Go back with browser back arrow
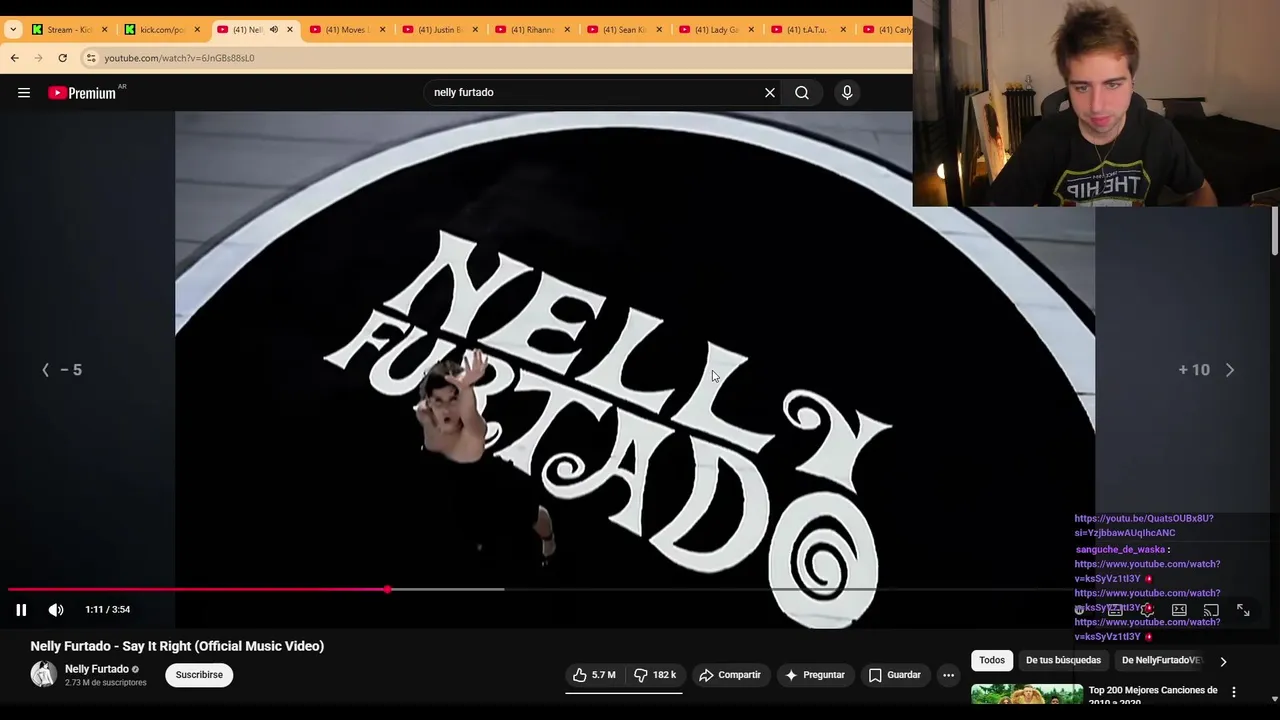1280x720 pixels. [15, 58]
